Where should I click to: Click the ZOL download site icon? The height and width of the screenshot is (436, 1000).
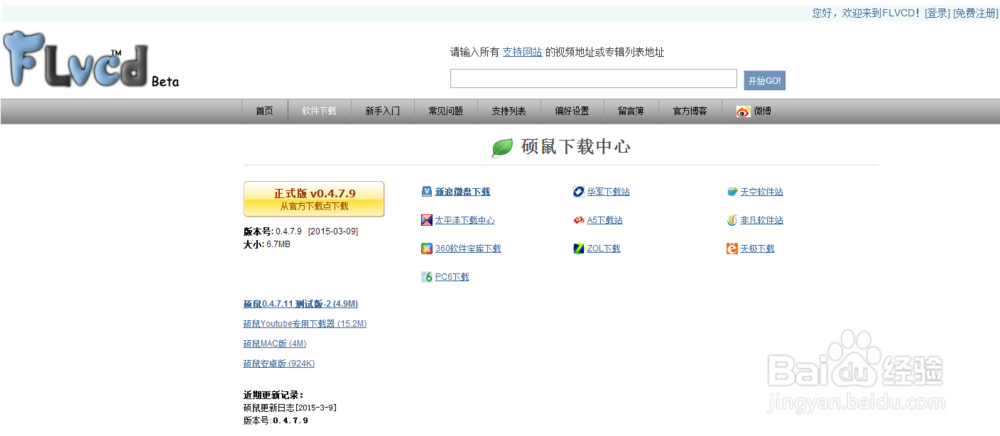[578, 249]
